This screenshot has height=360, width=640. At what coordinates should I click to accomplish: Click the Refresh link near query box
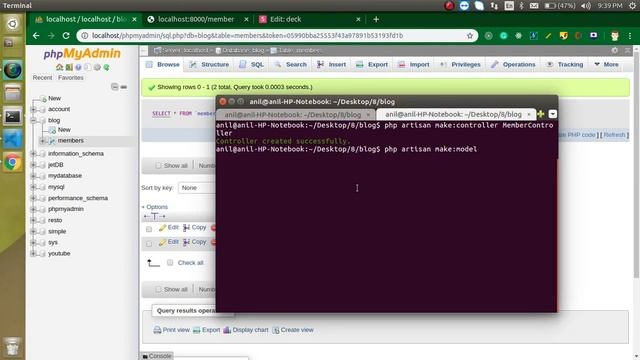pos(614,135)
